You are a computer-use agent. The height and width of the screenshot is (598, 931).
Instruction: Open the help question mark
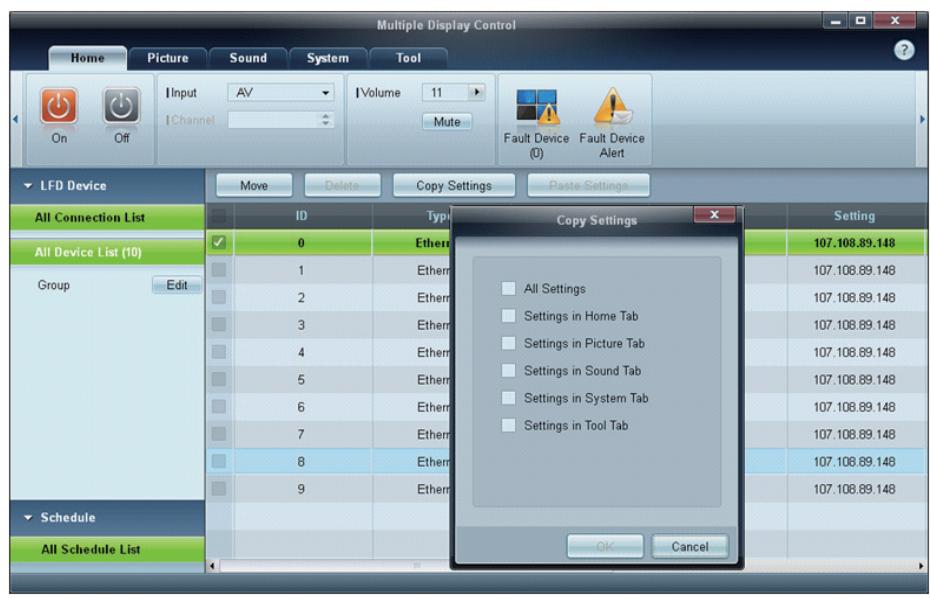coord(904,50)
